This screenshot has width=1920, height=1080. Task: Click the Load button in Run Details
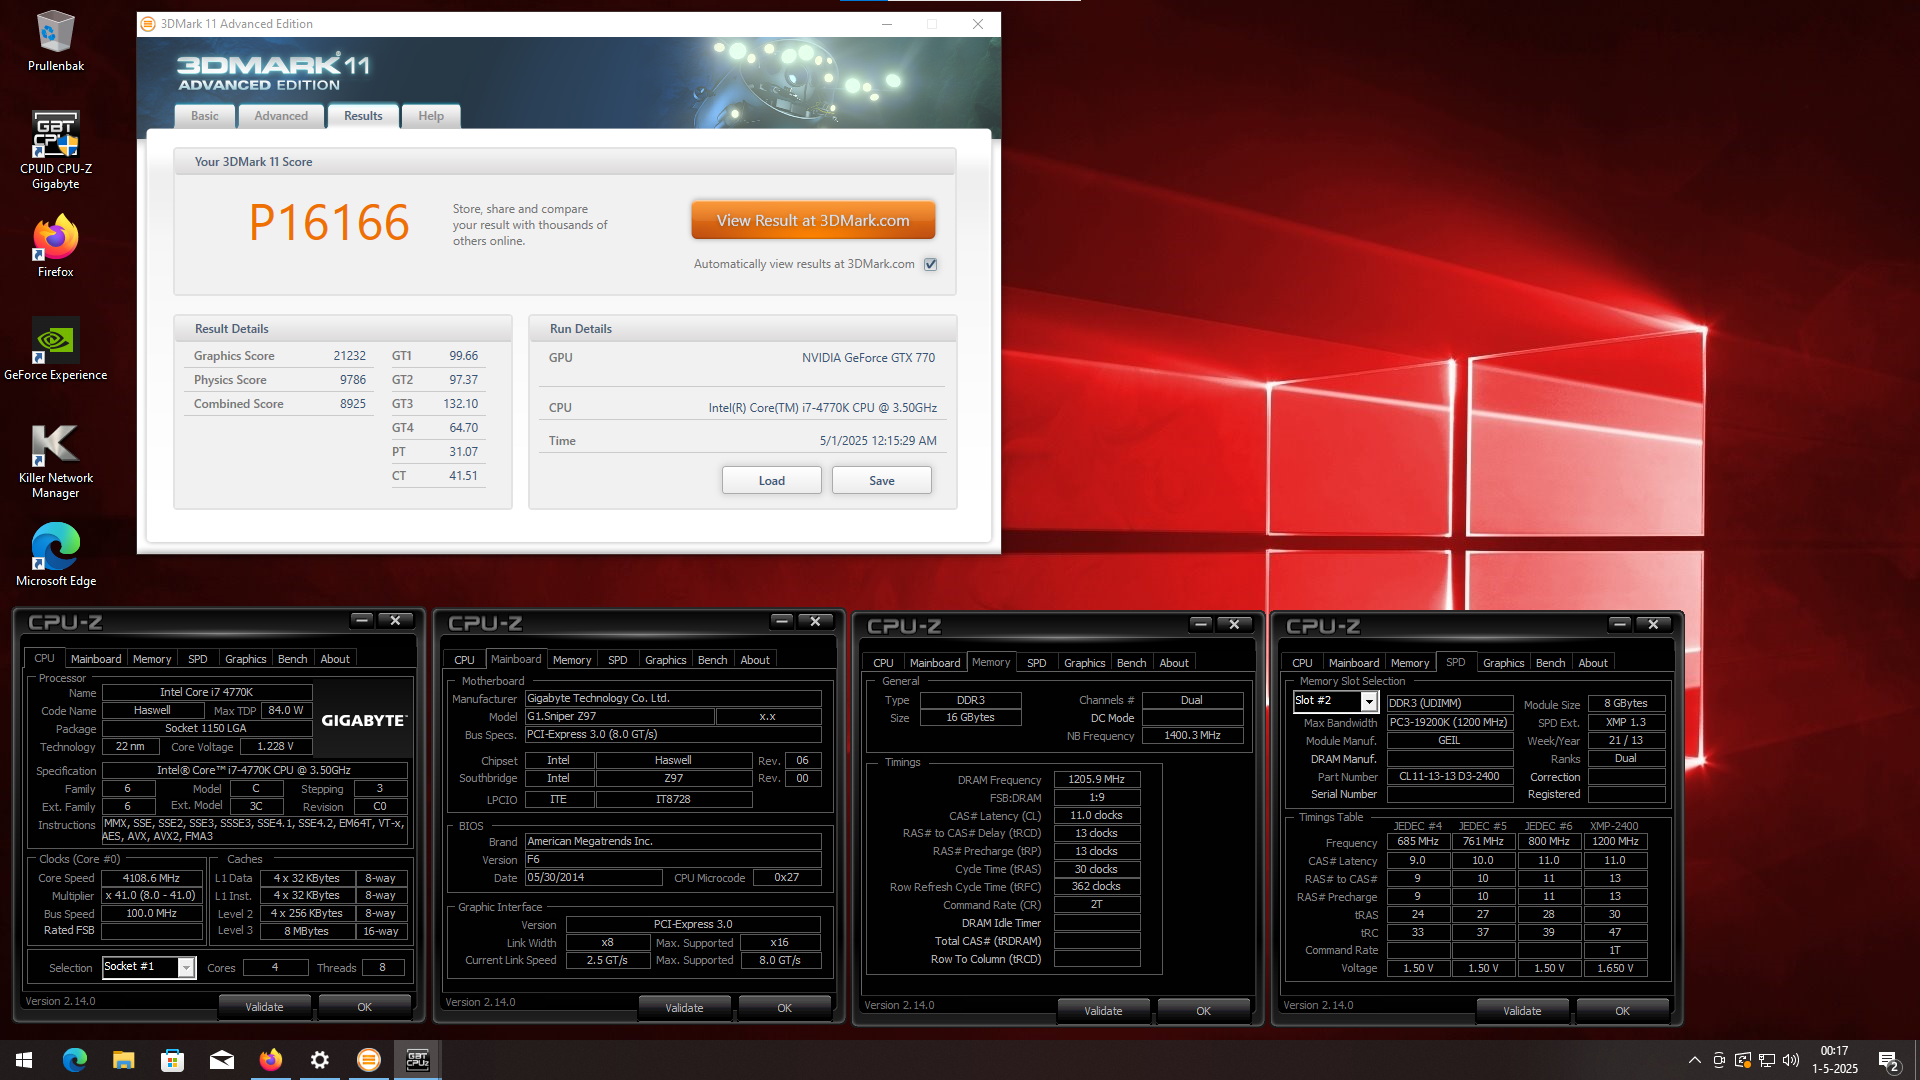coord(772,480)
